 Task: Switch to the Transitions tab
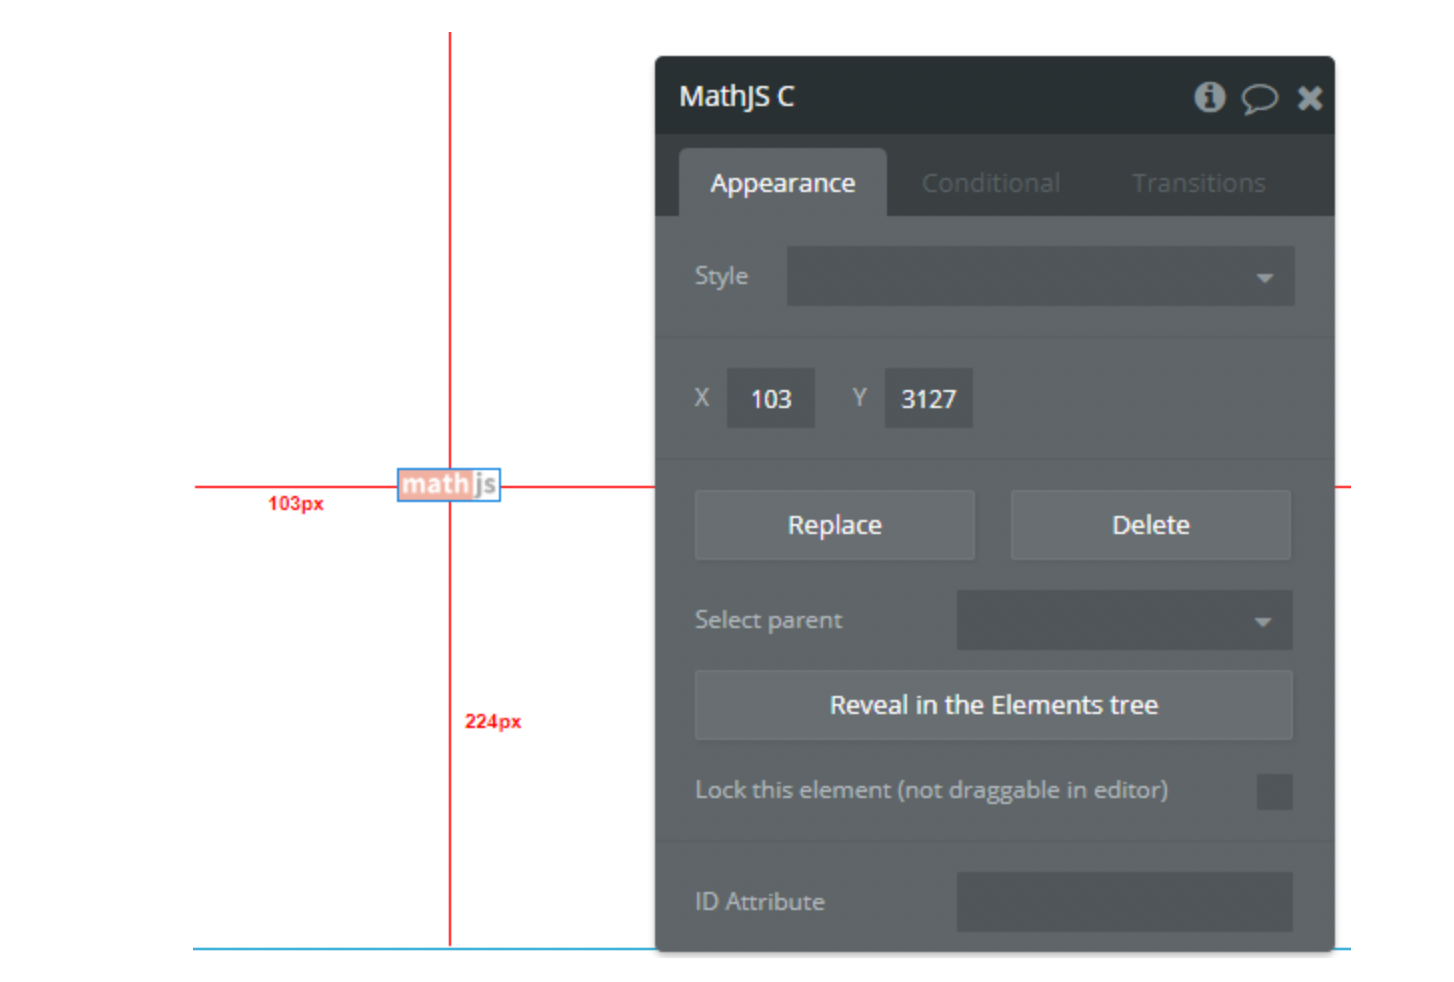pos(1199,183)
